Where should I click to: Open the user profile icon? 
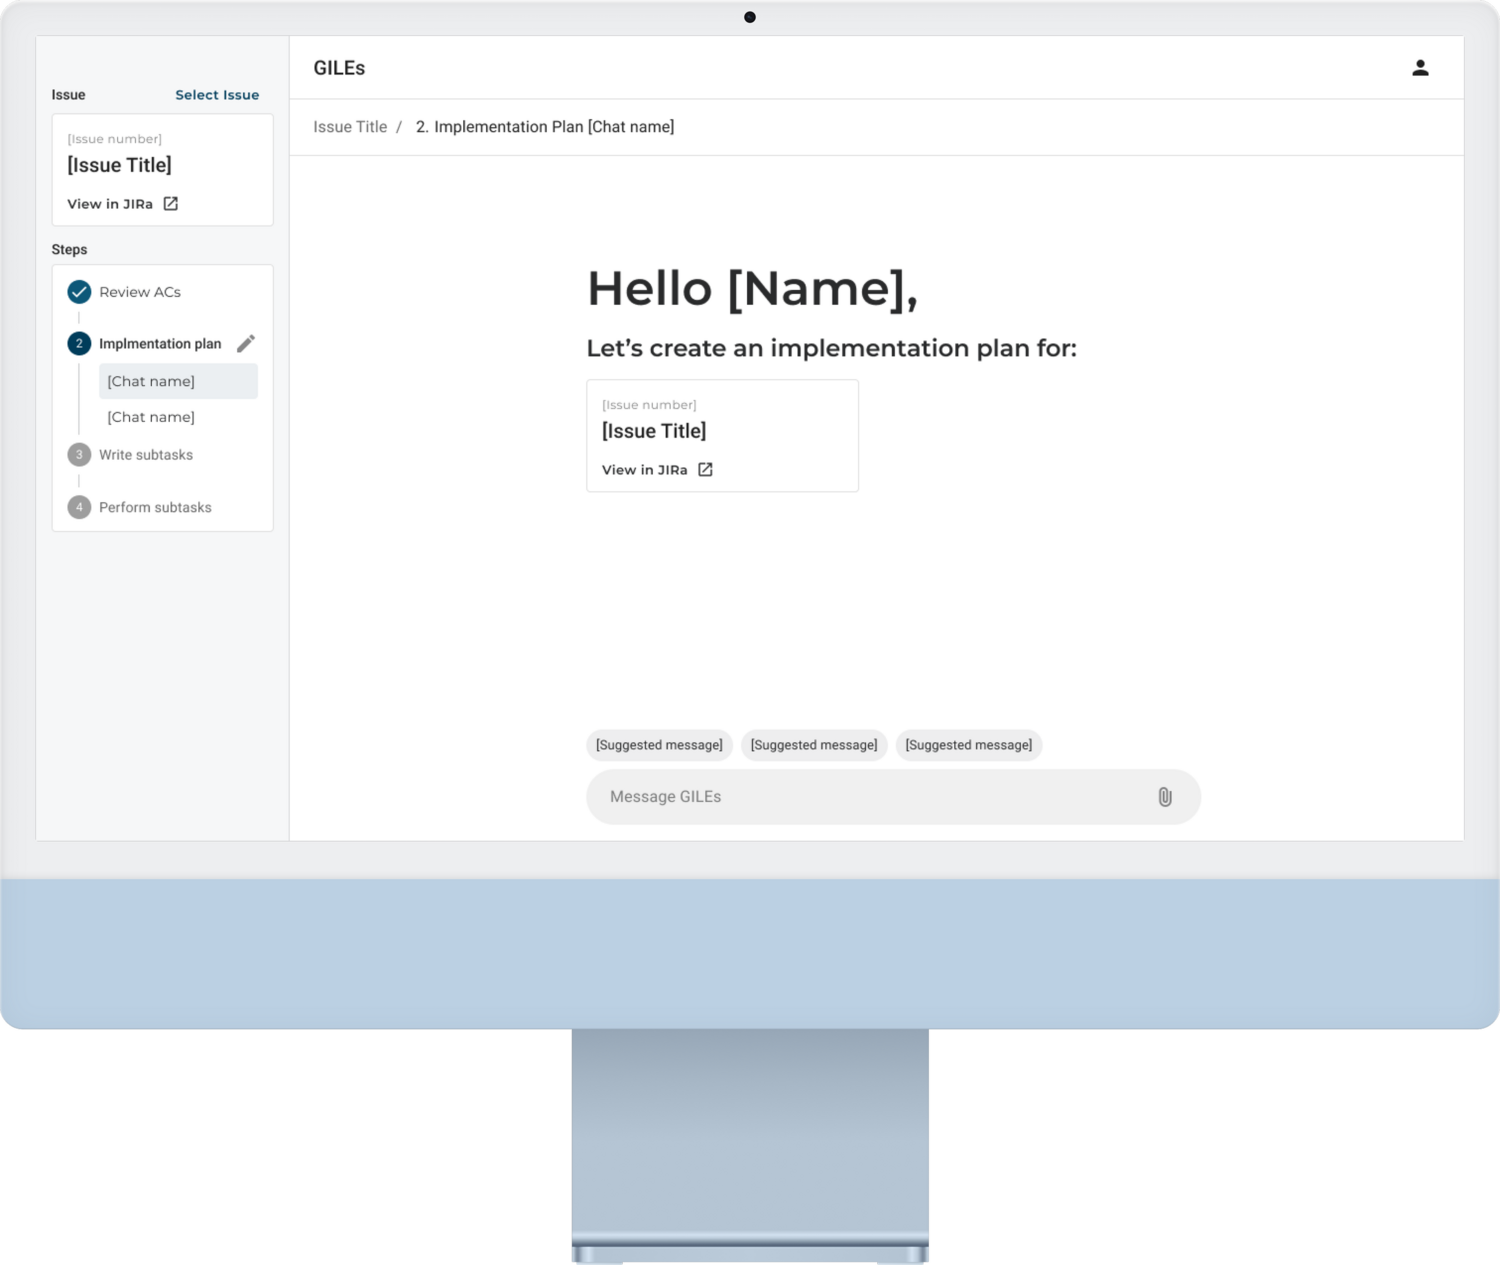click(x=1420, y=68)
